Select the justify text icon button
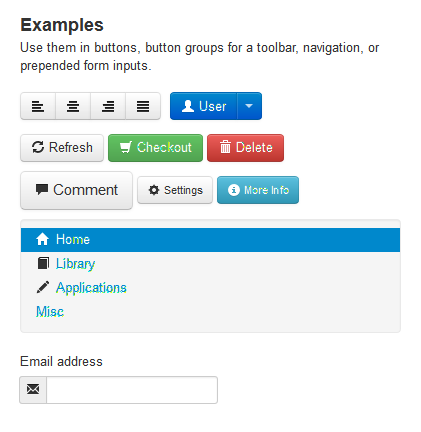This screenshot has width=421, height=432. (143, 106)
